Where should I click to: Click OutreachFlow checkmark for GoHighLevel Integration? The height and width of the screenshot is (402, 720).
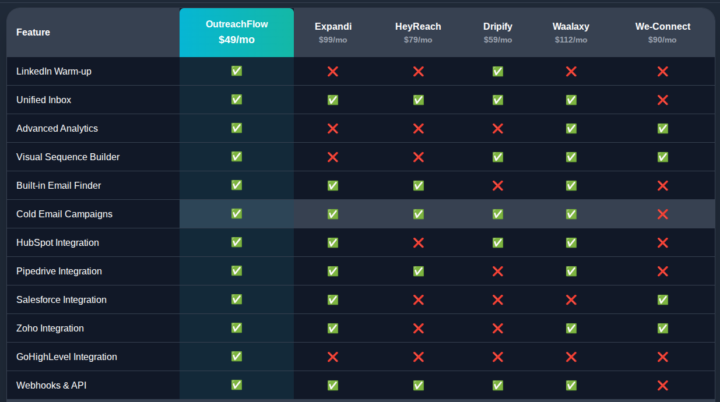(236, 357)
